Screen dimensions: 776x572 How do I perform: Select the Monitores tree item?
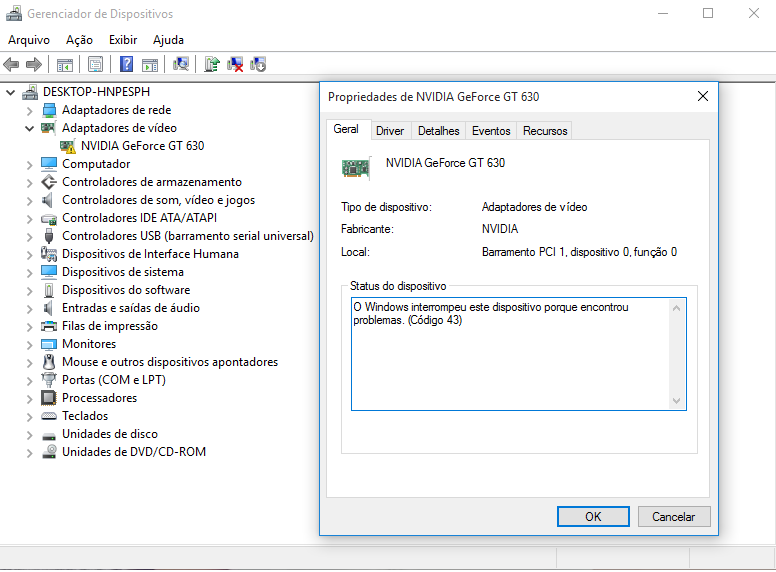(89, 344)
